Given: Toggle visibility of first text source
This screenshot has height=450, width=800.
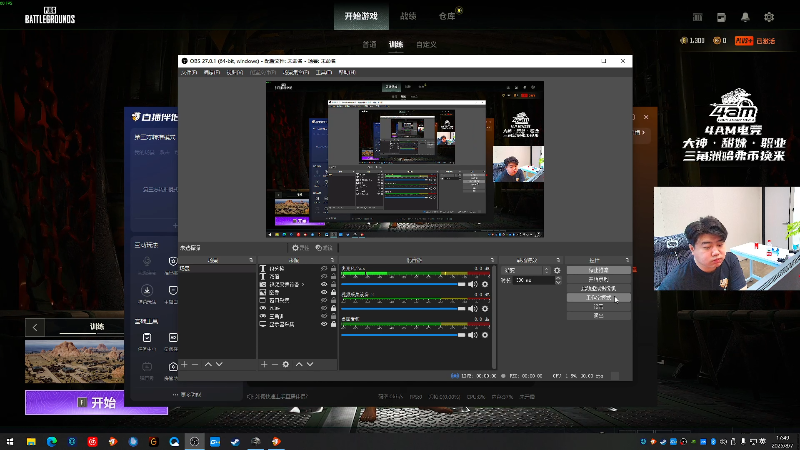Looking at the screenshot, I should coord(323,268).
